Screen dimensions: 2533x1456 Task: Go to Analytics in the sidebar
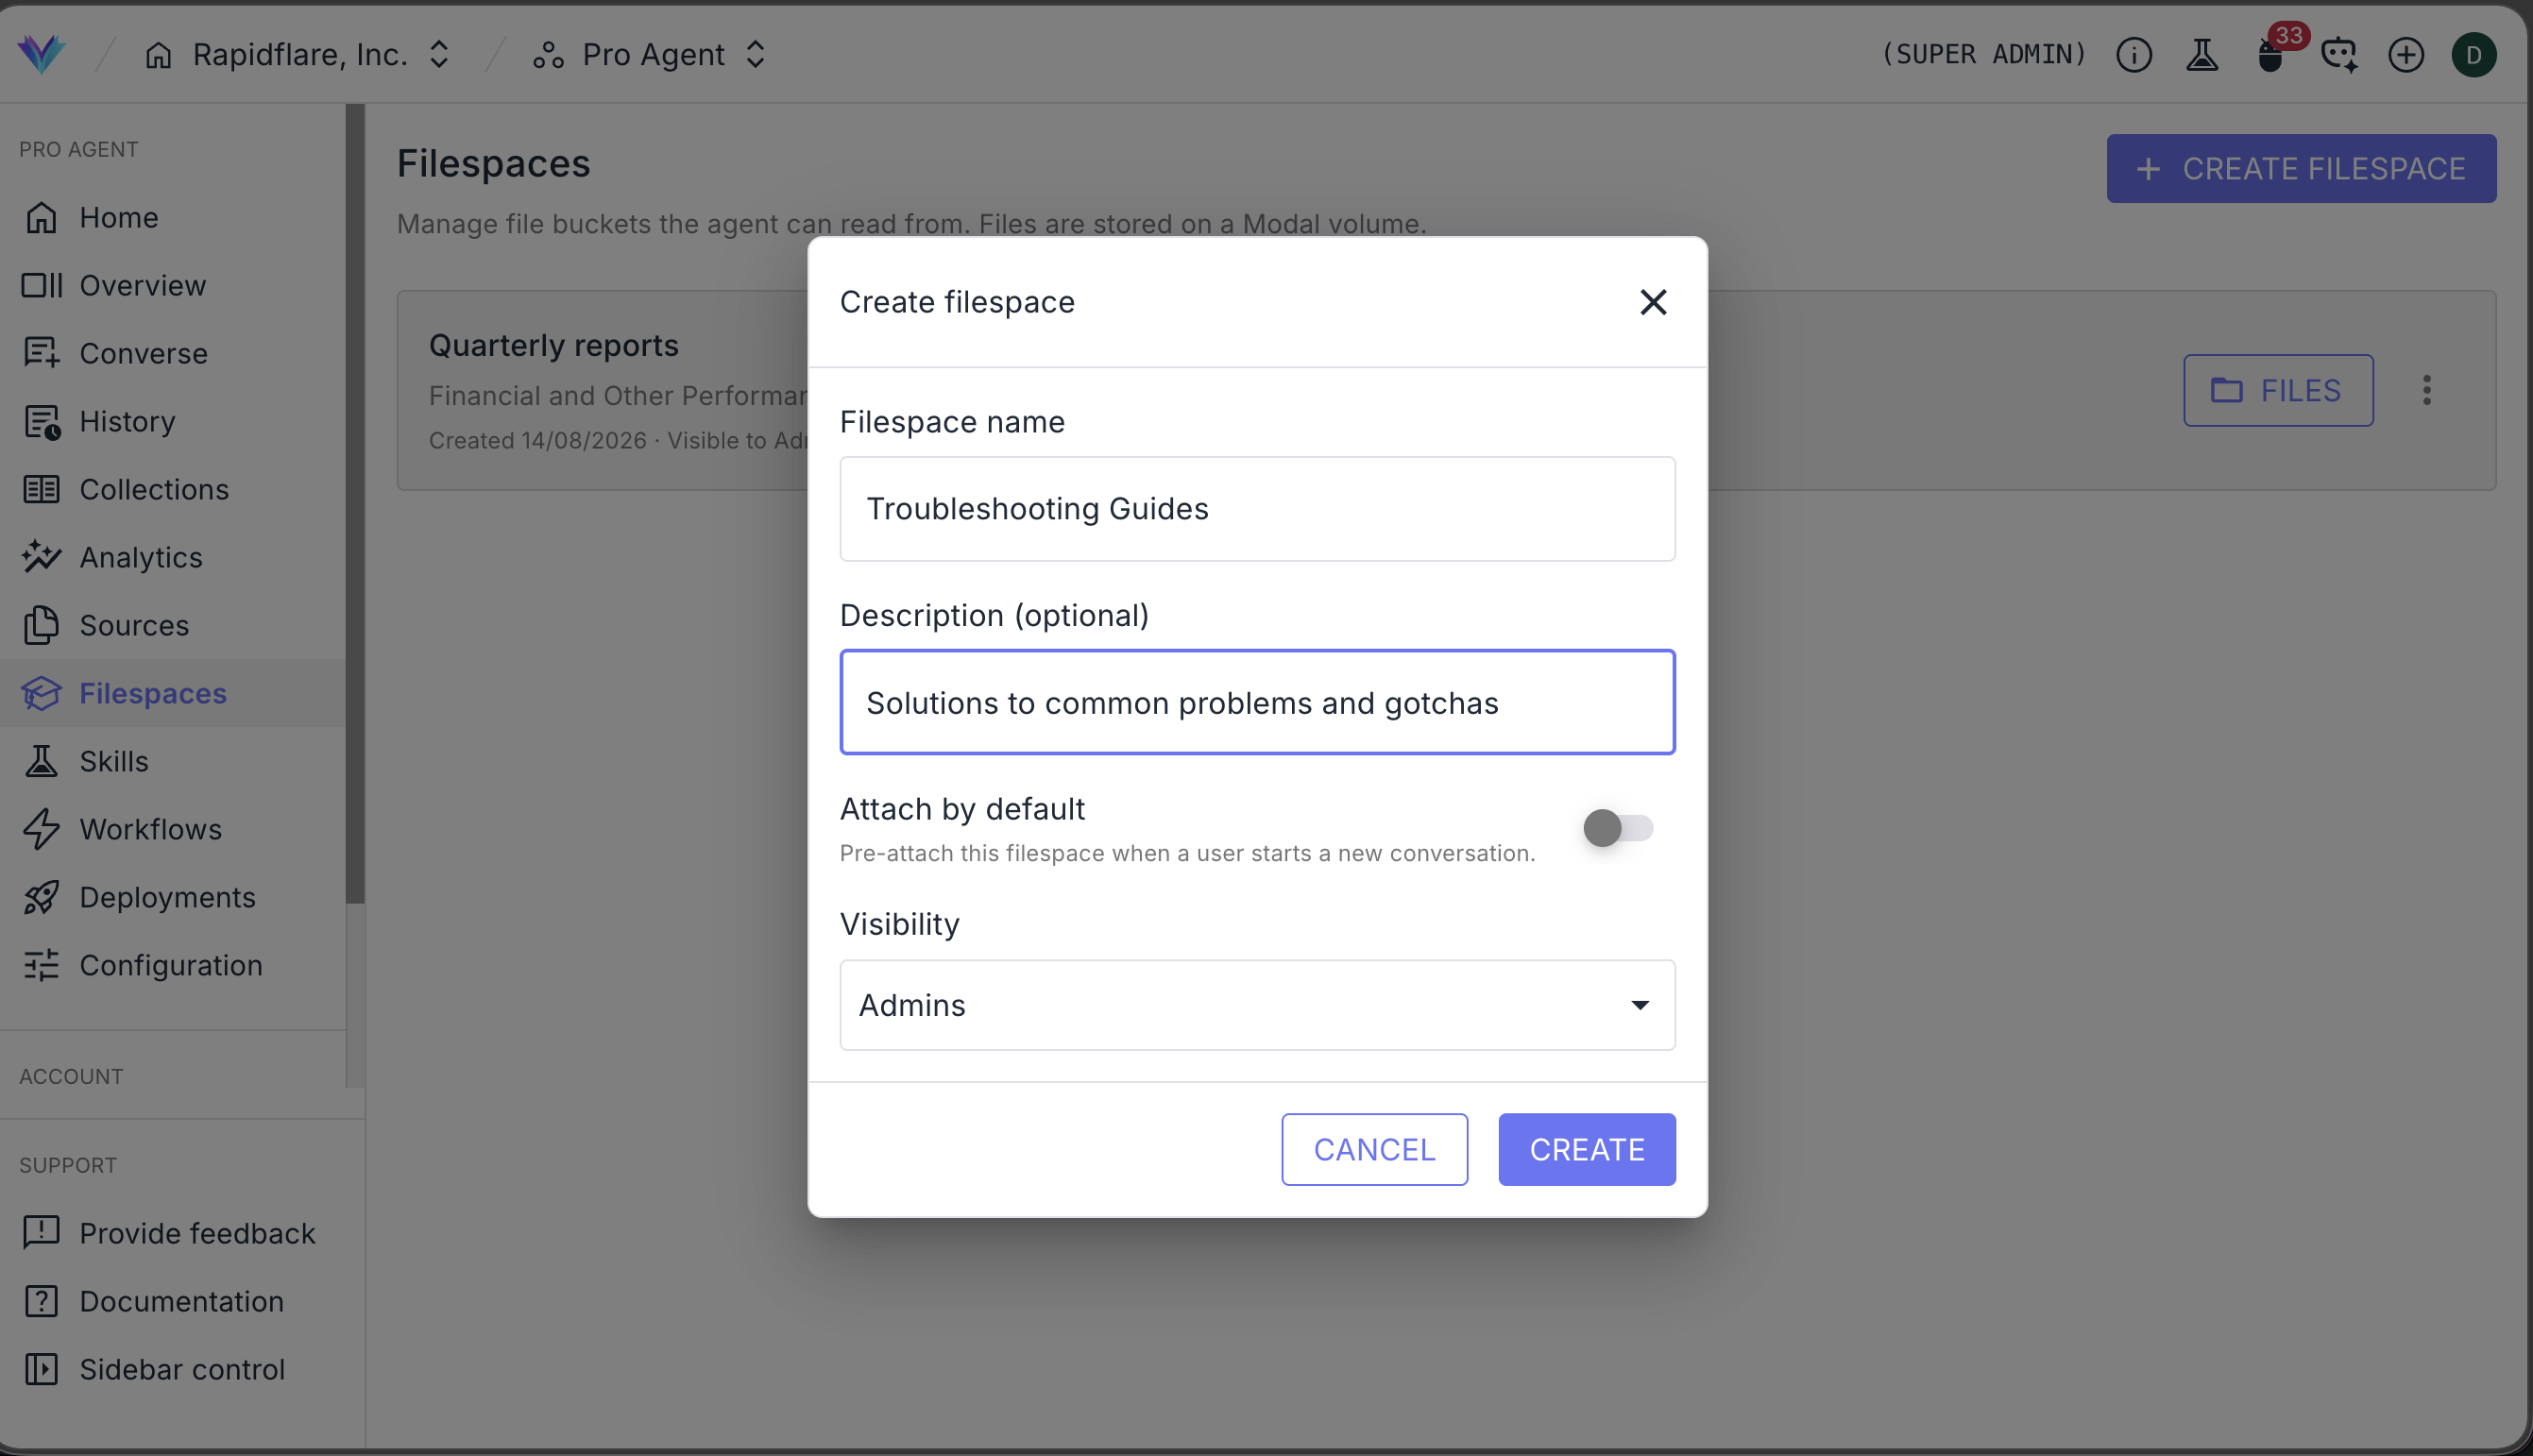click(x=141, y=557)
